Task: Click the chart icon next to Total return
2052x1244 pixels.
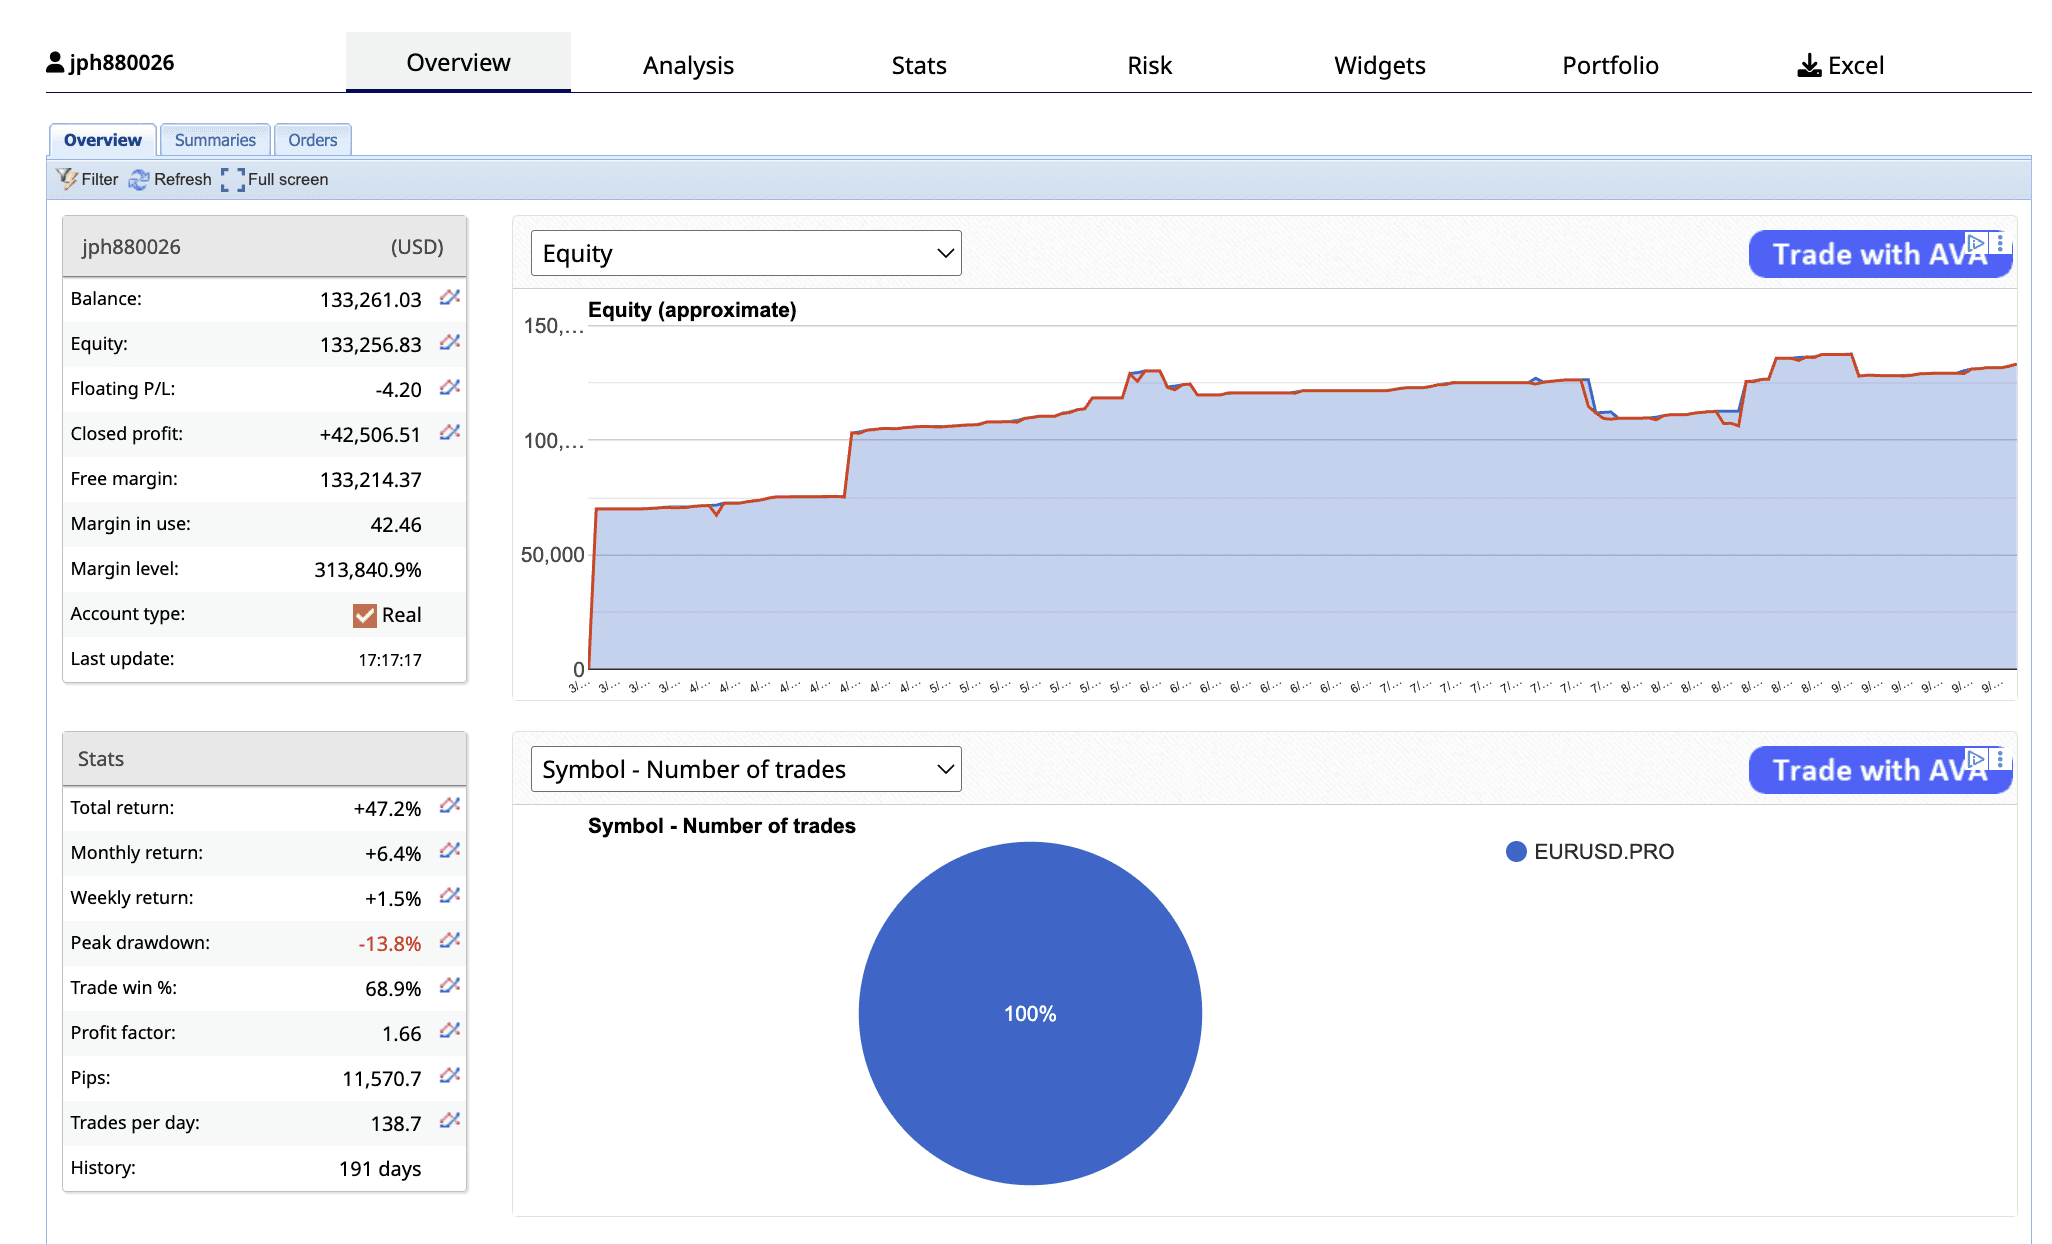Action: point(449,806)
